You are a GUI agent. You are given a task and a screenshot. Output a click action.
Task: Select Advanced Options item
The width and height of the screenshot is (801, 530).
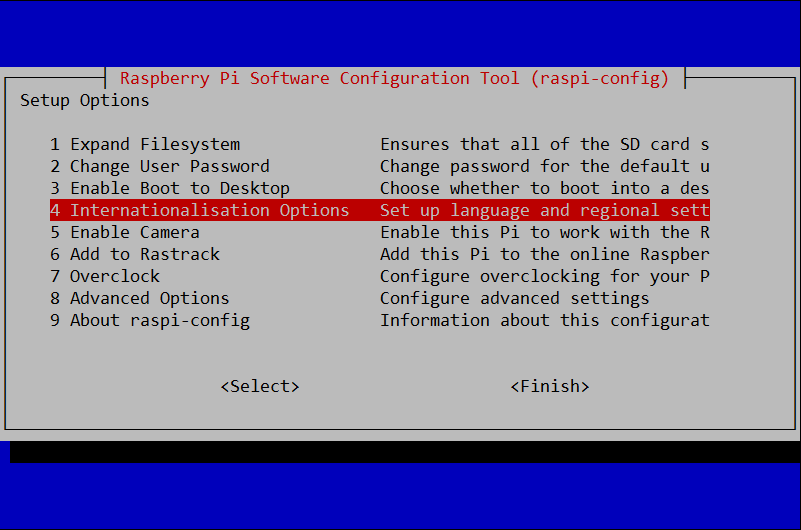140,298
